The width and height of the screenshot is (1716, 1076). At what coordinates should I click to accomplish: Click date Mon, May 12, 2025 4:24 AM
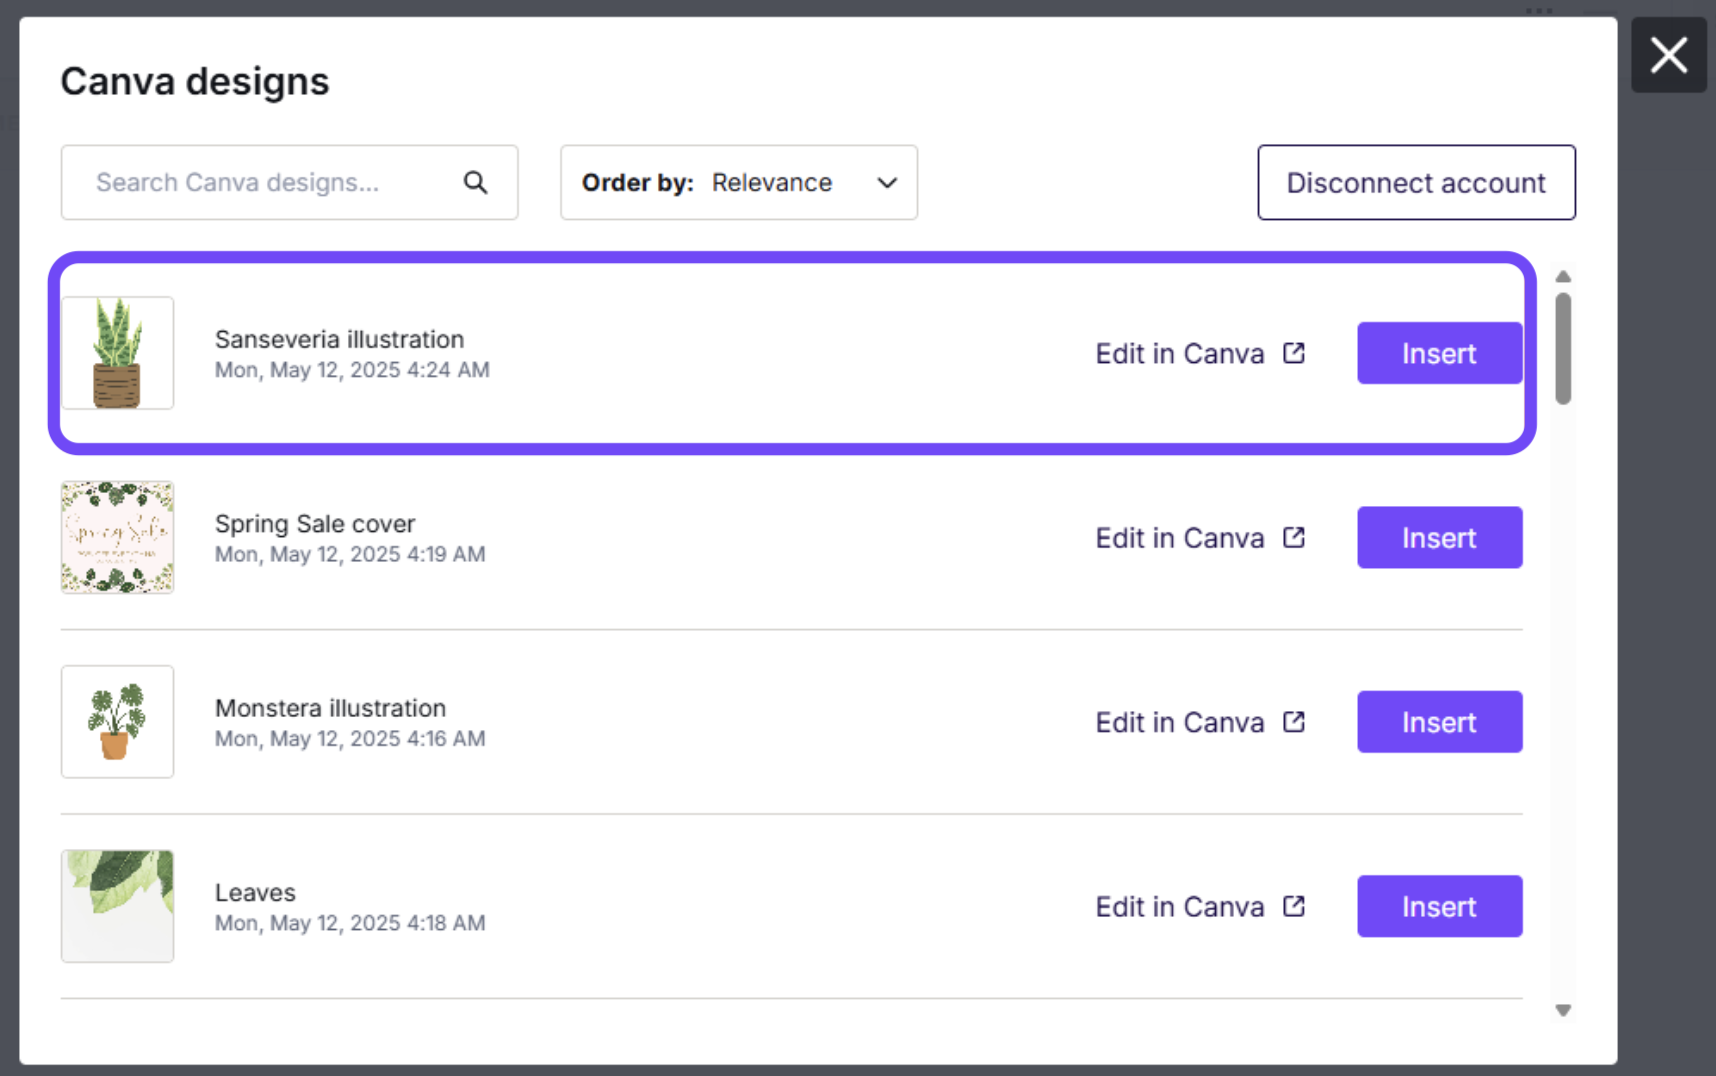pyautogui.click(x=352, y=369)
